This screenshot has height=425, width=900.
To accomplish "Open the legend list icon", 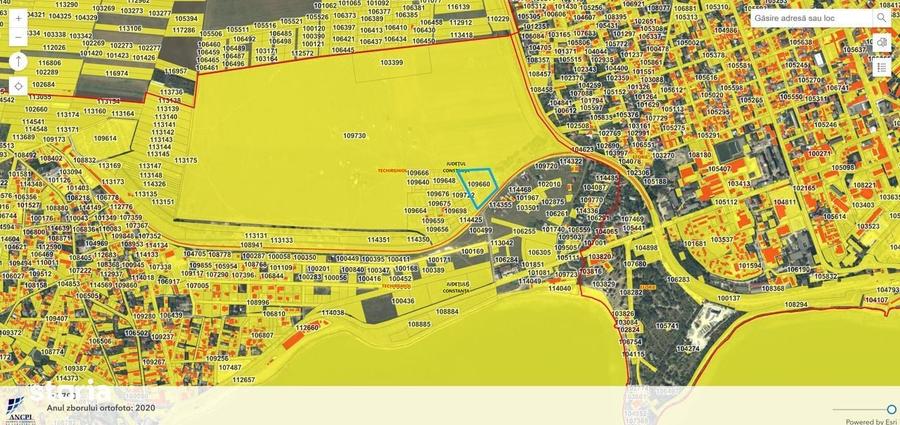I will coord(882,67).
